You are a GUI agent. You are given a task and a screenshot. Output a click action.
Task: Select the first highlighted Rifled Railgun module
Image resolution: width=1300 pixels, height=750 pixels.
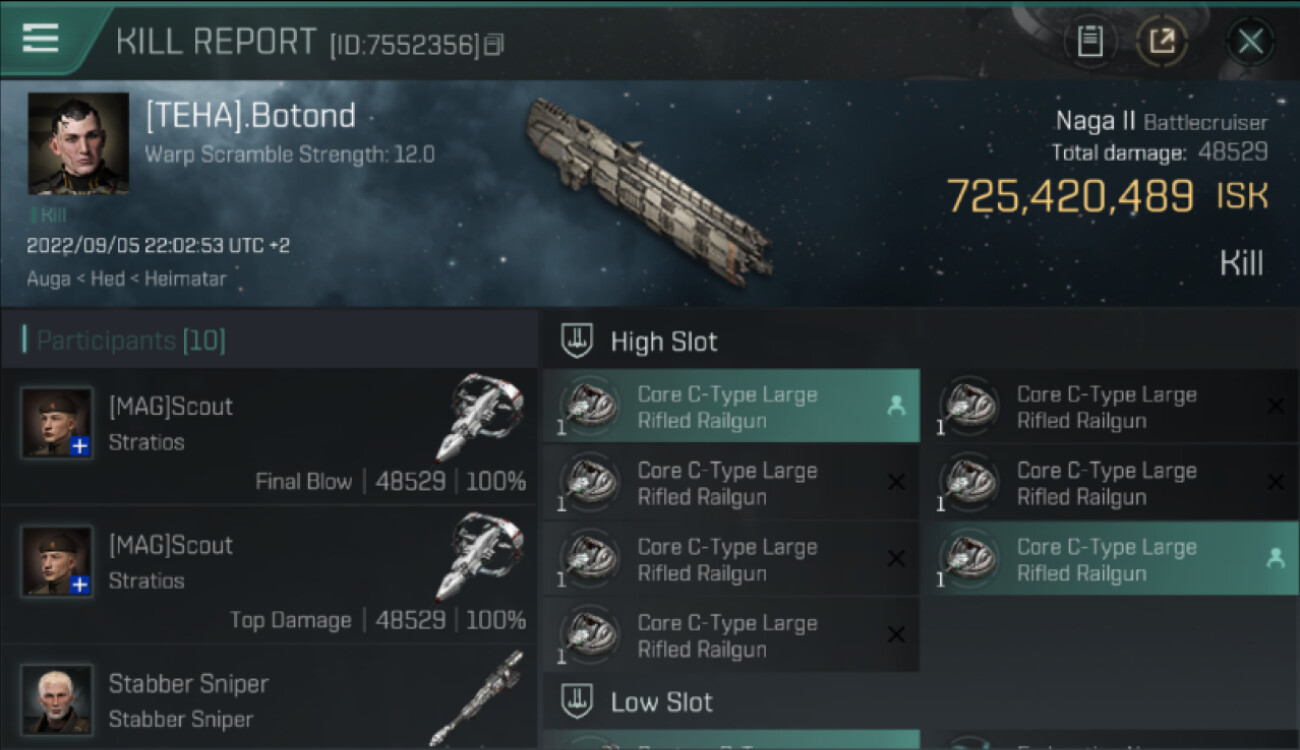730,407
